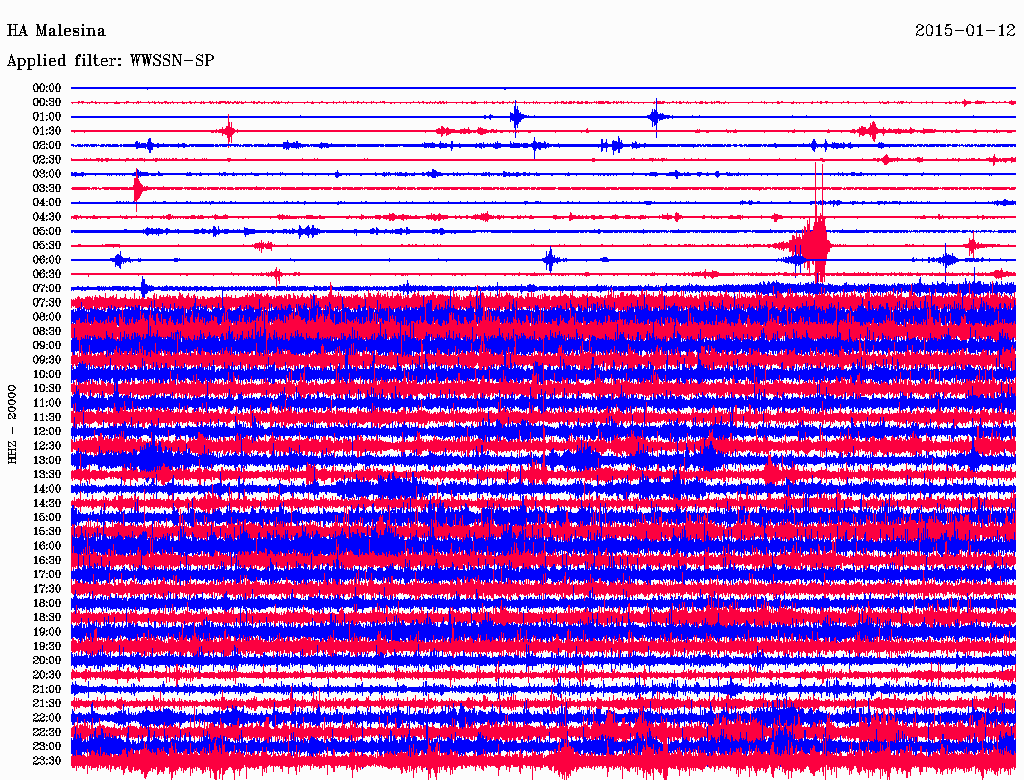Select the 03:00 time label
Viewport: 1024px width, 780px height.
(47, 174)
